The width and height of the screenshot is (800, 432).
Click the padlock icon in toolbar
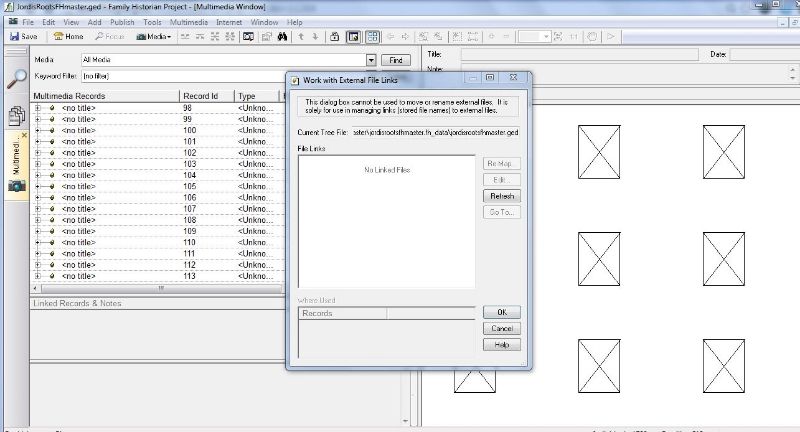pyautogui.click(x=336, y=37)
